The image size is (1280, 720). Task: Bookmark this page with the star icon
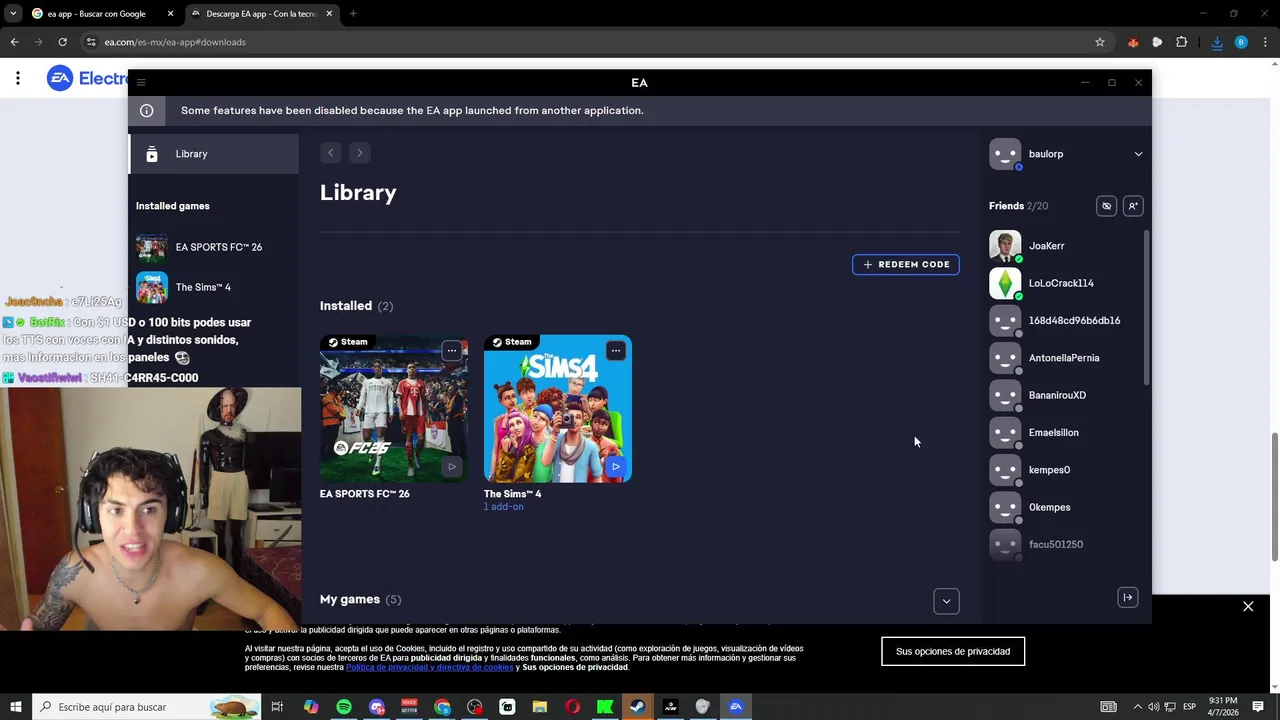point(1100,42)
